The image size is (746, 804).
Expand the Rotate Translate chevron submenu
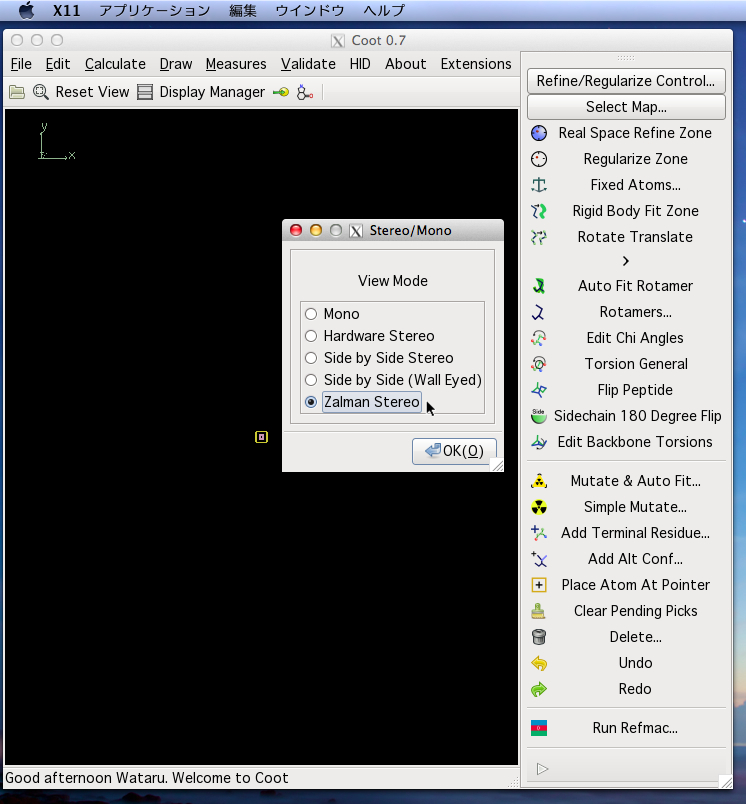(626, 261)
